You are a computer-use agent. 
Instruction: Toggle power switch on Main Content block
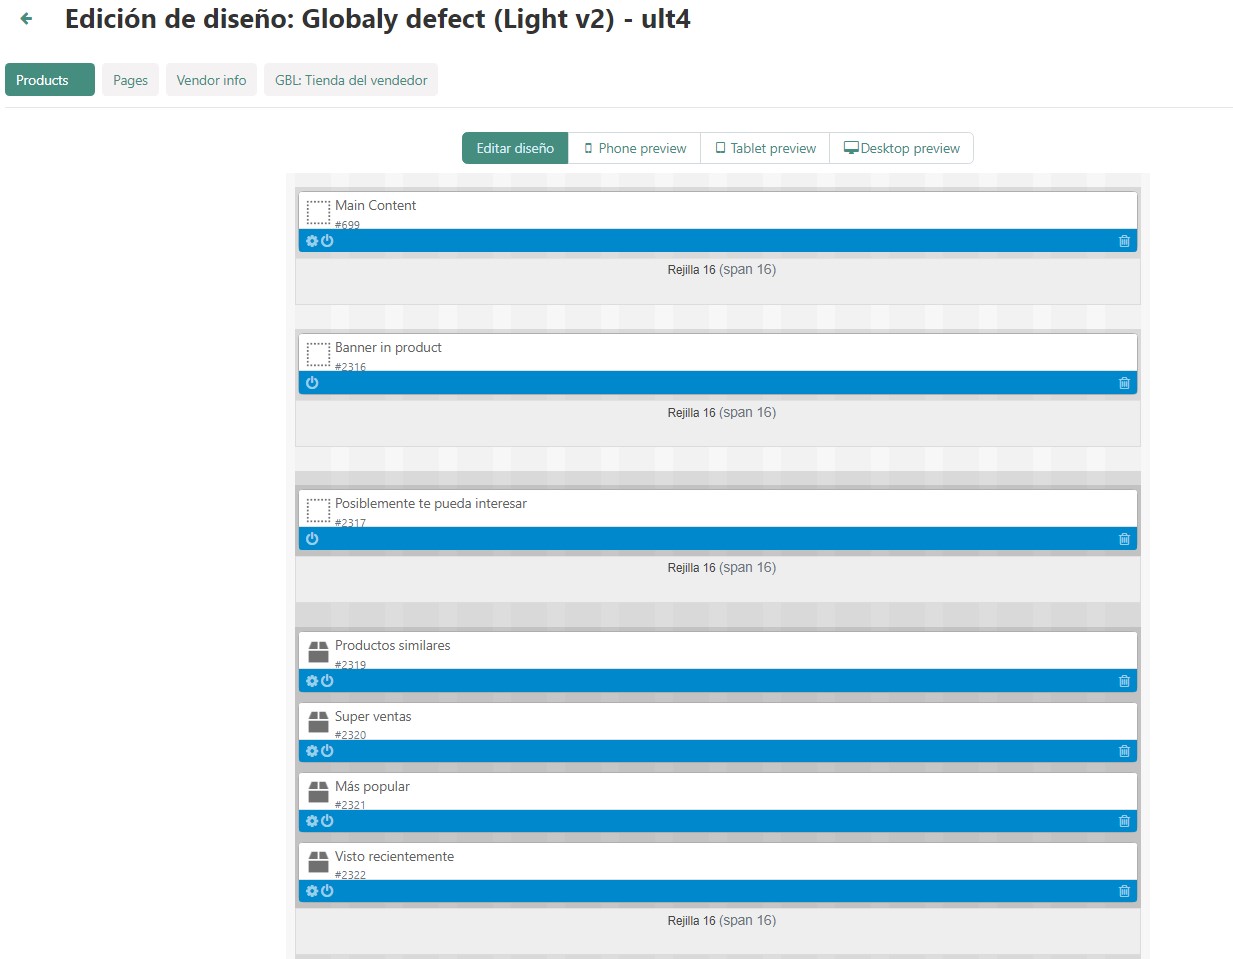pos(327,241)
